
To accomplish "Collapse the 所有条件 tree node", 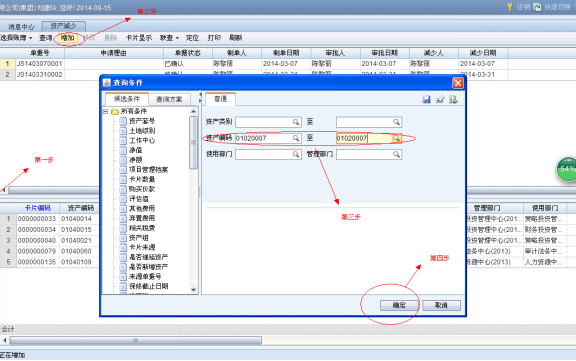I will click(106, 111).
